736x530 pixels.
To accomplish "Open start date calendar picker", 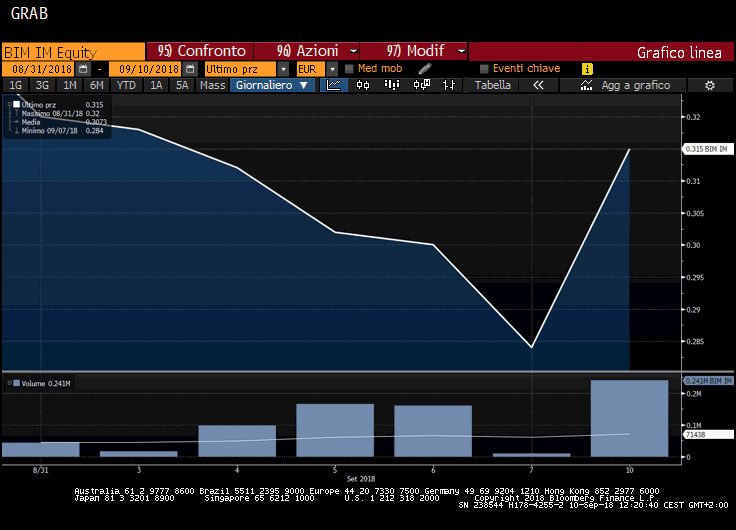I will click(x=83, y=69).
